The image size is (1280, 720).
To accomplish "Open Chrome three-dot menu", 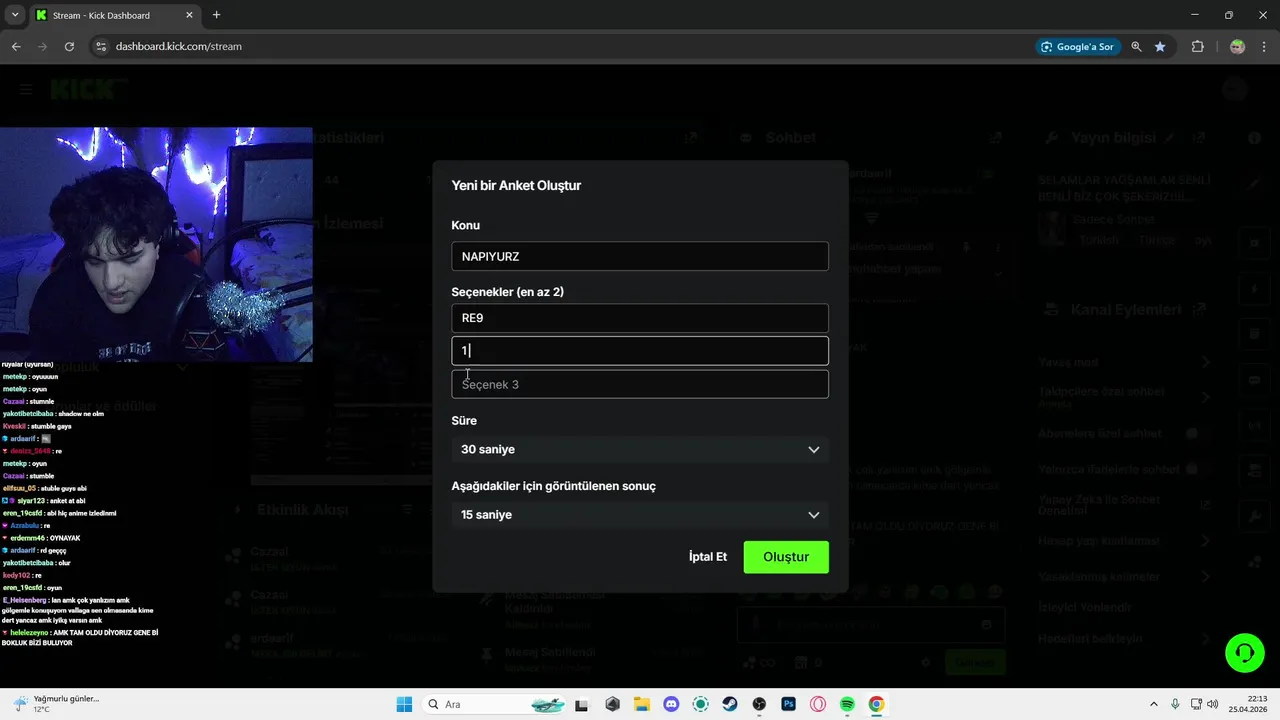I will [1264, 46].
